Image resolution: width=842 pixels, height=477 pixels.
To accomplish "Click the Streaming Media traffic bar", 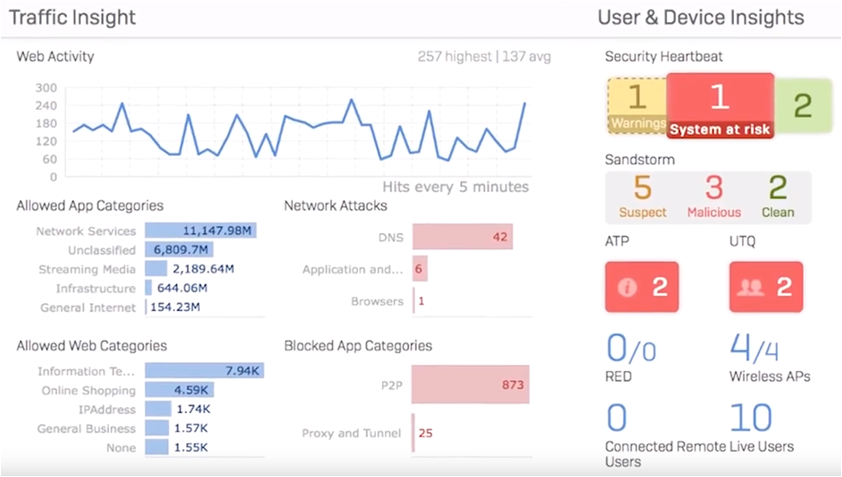I will (x=156, y=269).
